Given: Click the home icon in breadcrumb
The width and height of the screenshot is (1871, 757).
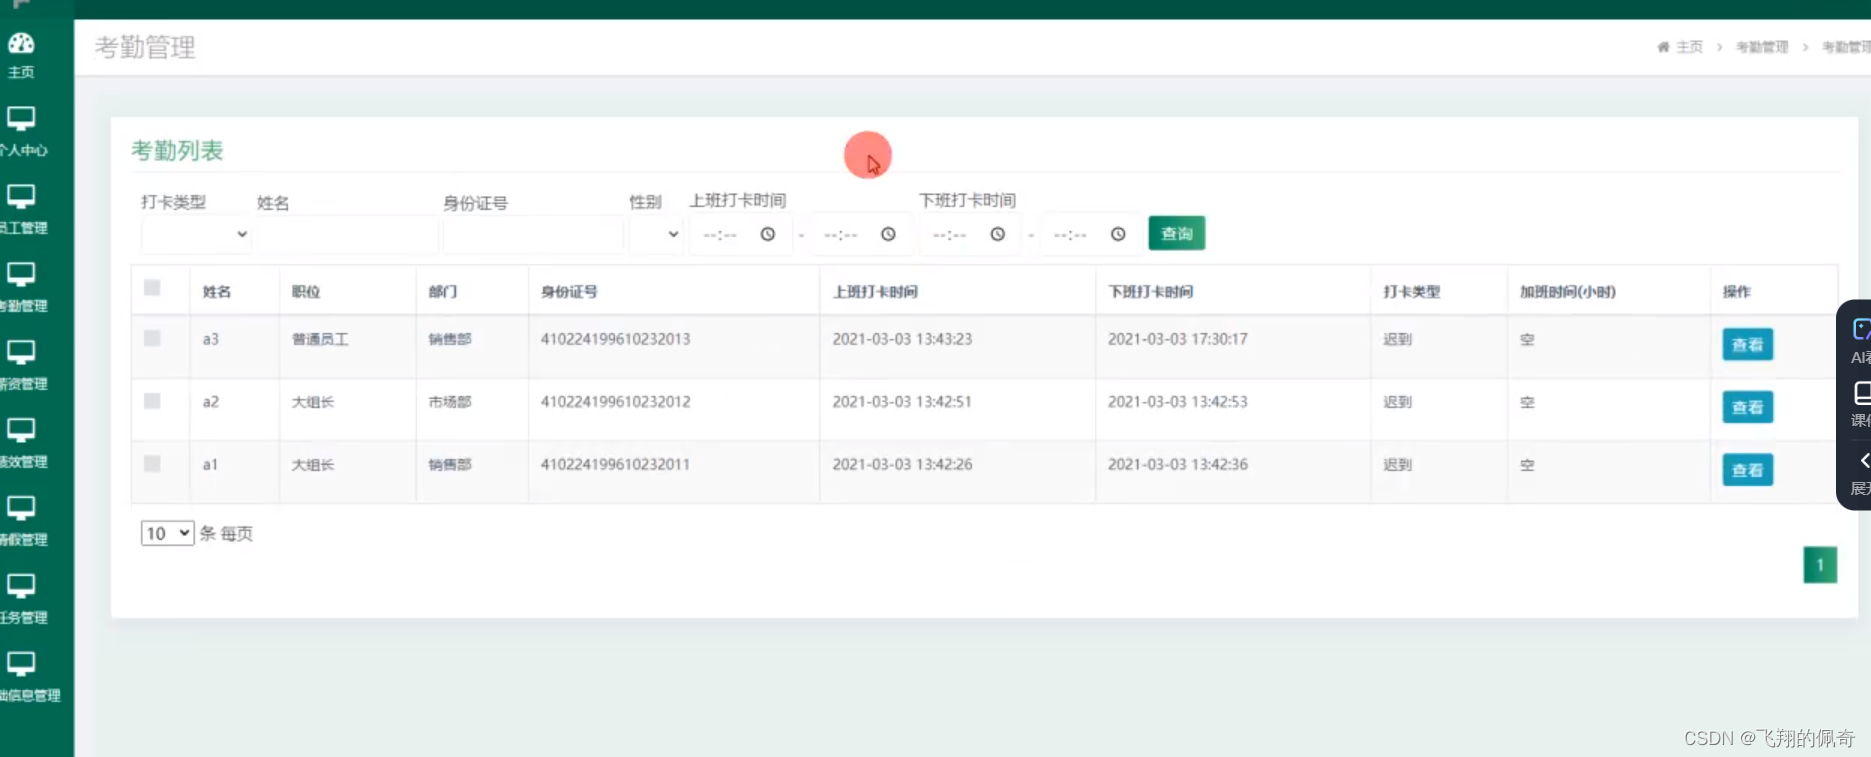Looking at the screenshot, I should click(x=1663, y=47).
